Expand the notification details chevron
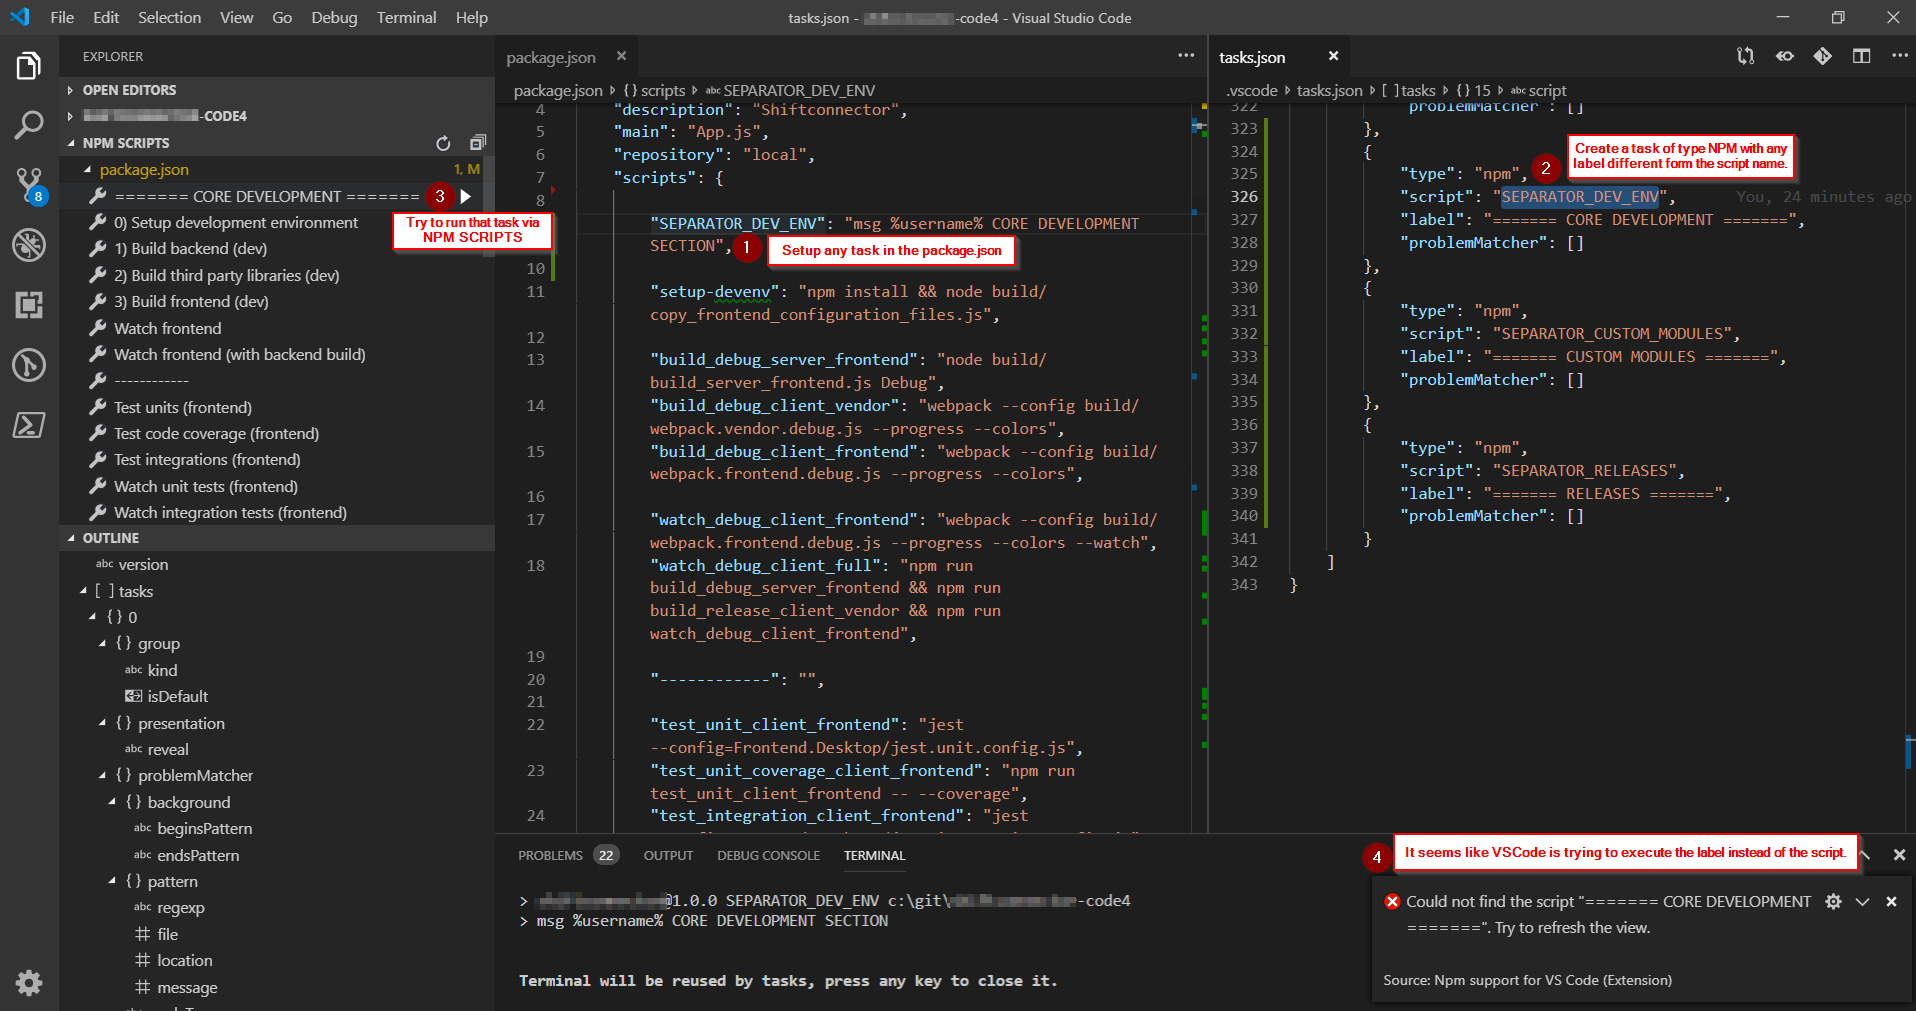This screenshot has height=1011, width=1916. (1862, 901)
